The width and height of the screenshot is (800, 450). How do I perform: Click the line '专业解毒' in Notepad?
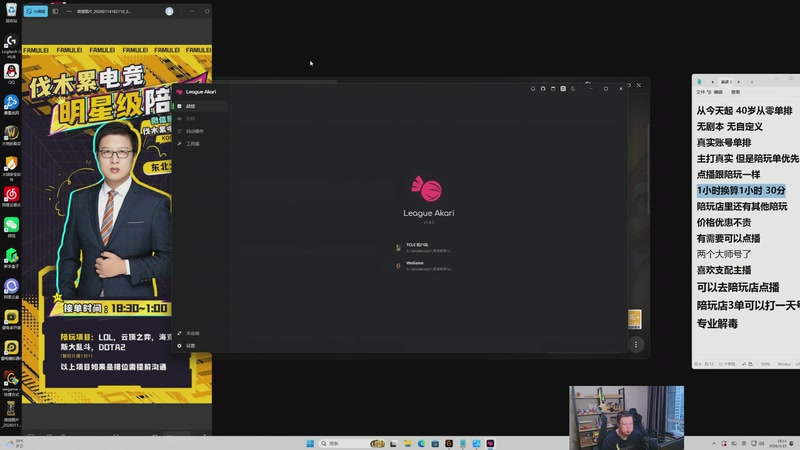(x=717, y=323)
